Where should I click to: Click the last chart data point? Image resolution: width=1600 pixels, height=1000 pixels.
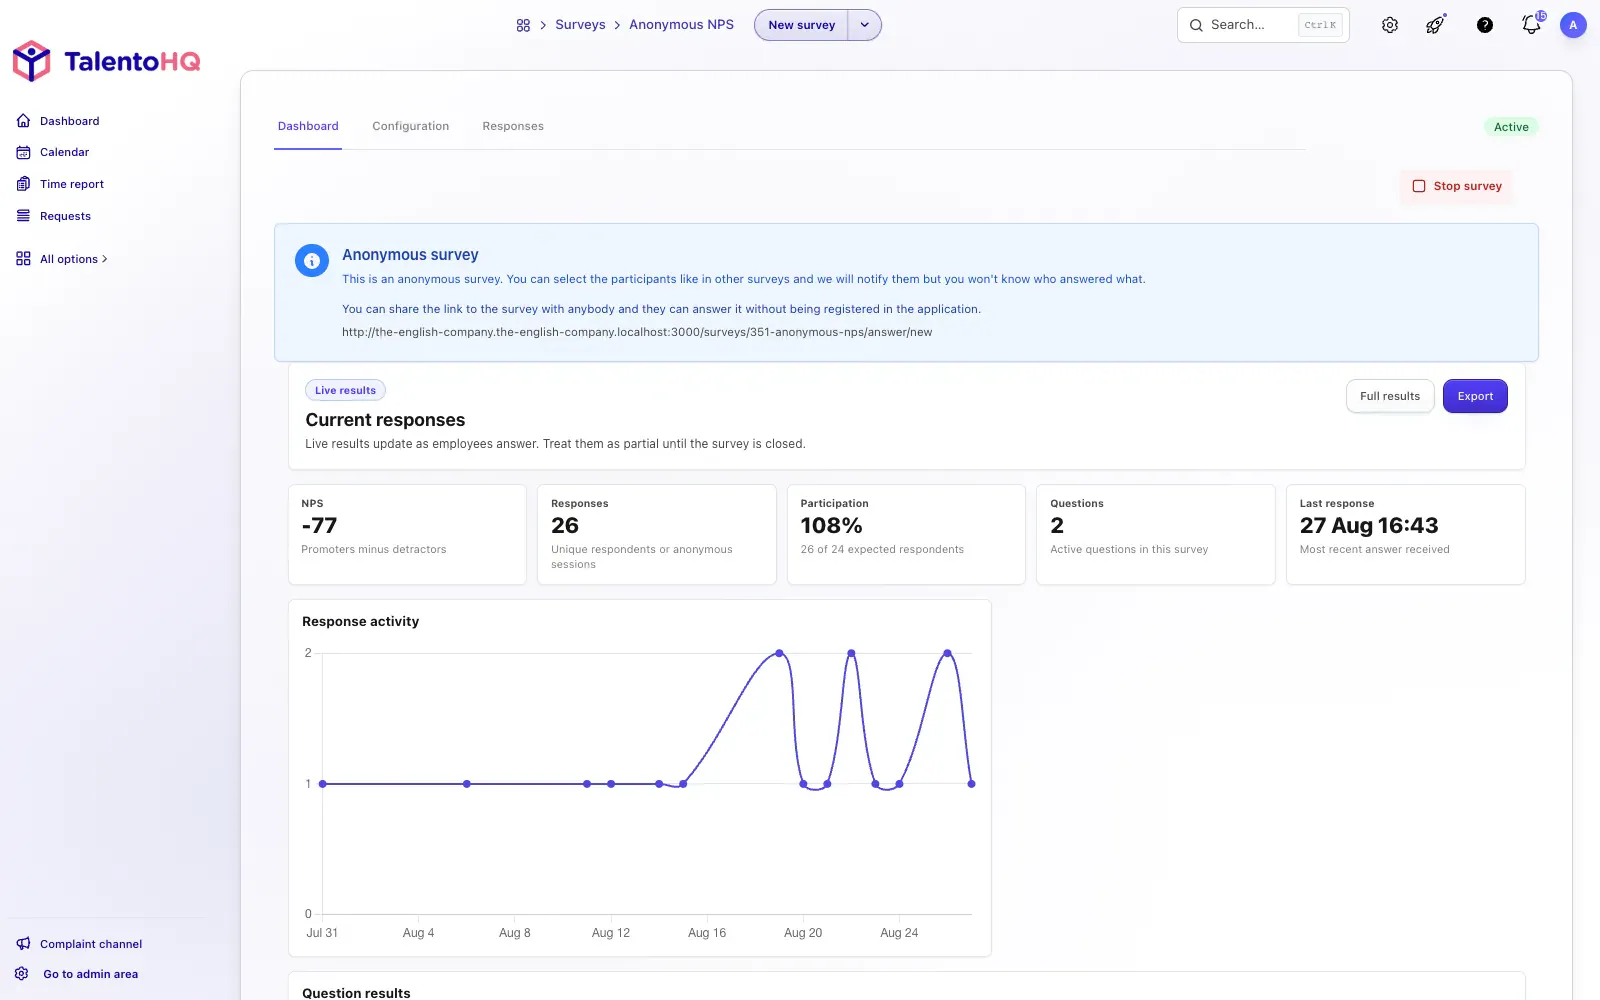tap(971, 784)
